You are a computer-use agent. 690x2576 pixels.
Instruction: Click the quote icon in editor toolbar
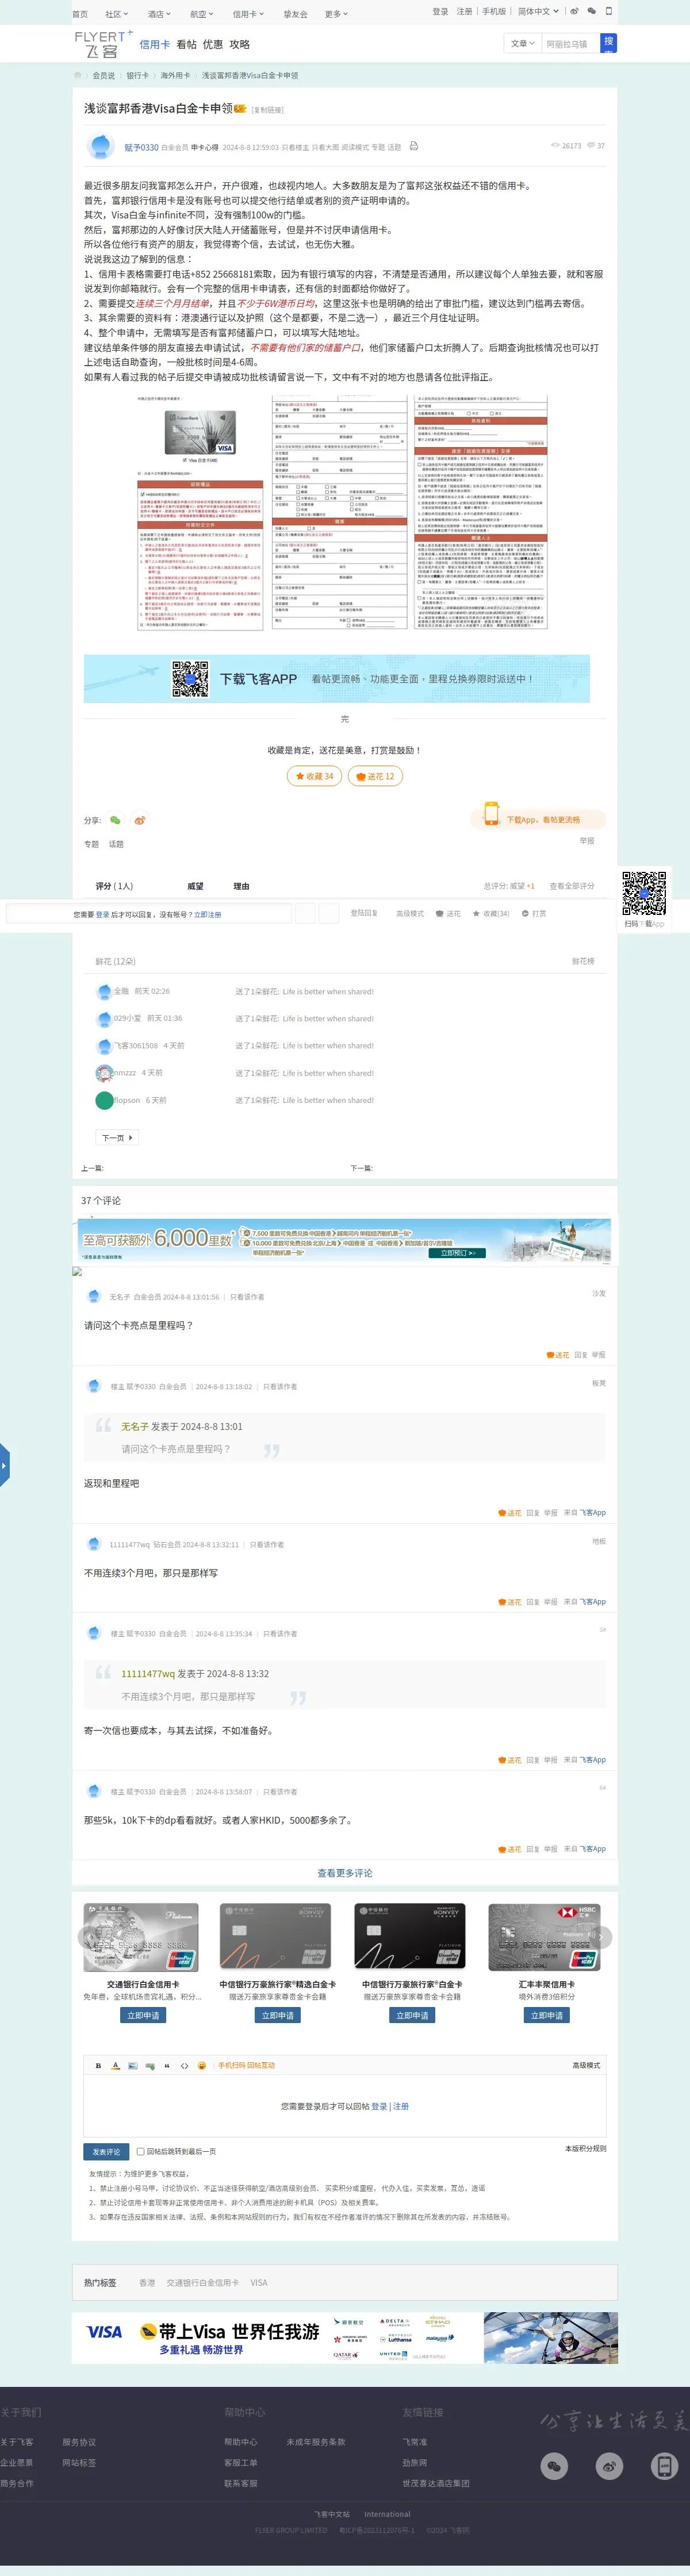click(x=167, y=2065)
